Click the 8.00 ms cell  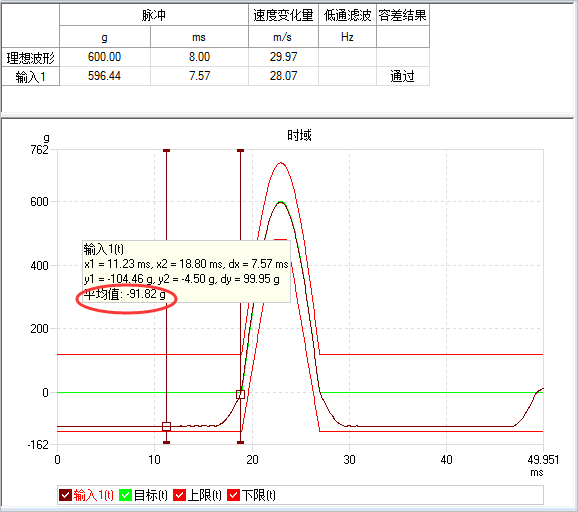pyautogui.click(x=199, y=57)
